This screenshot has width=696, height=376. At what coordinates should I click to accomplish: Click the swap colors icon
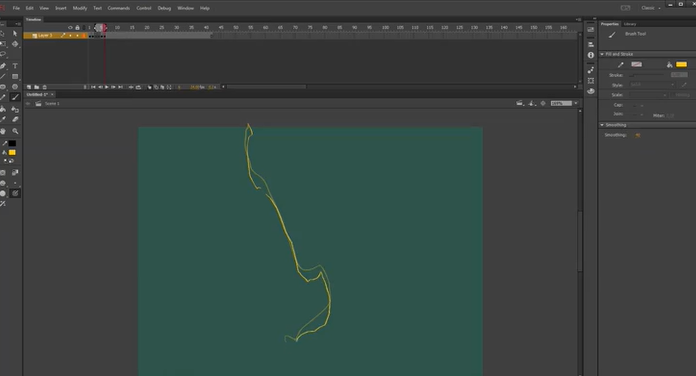pyautogui.click(x=11, y=161)
